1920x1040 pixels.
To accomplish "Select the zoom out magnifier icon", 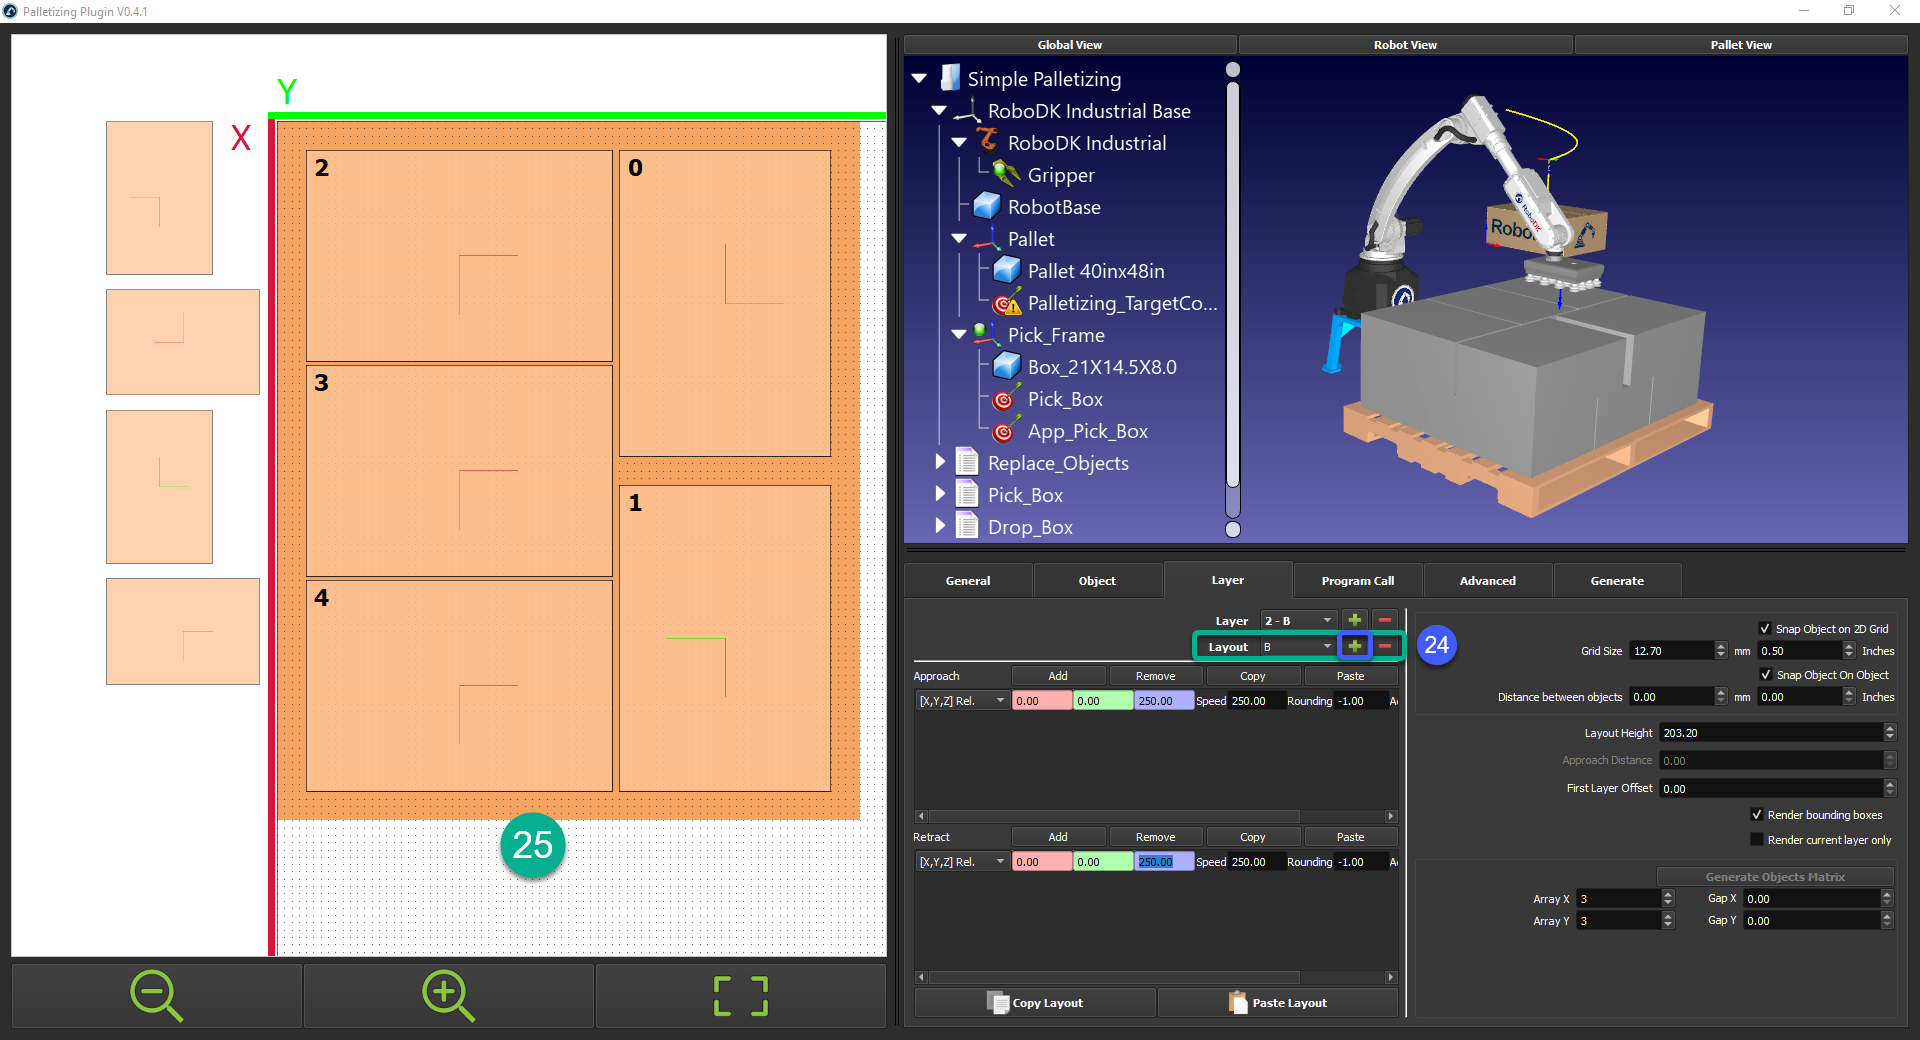I will [x=156, y=995].
